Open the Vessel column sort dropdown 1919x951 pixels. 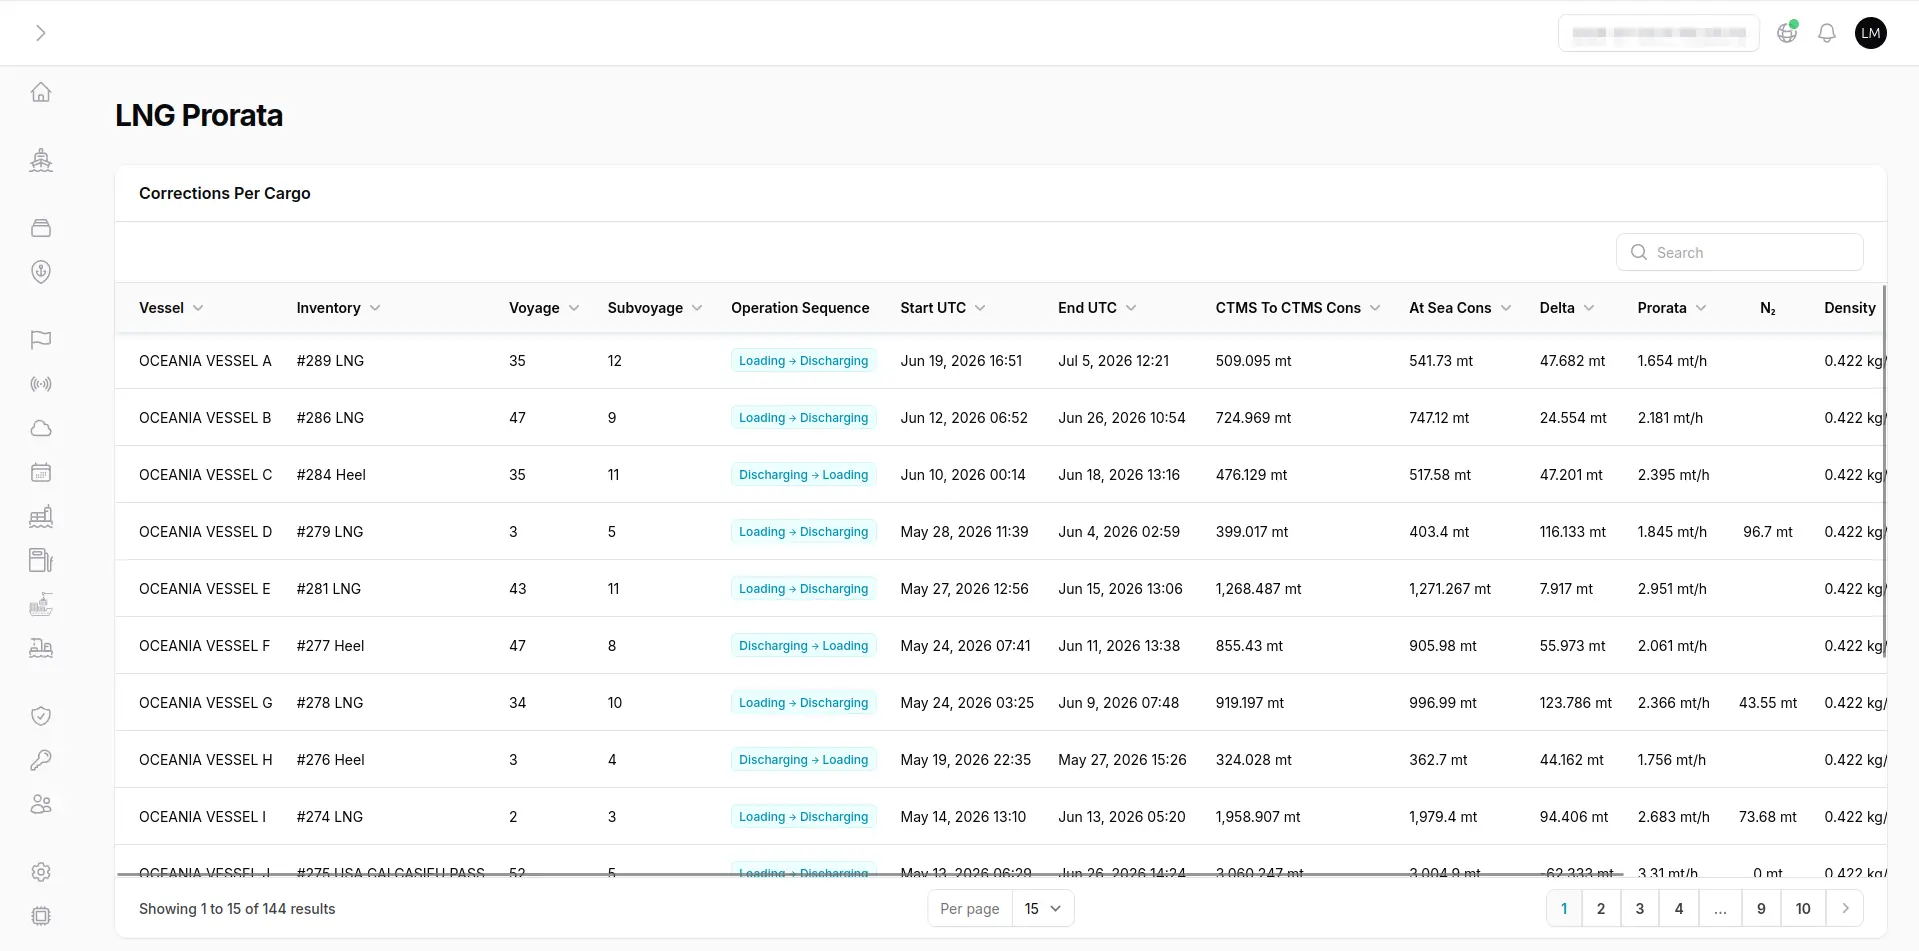[198, 308]
